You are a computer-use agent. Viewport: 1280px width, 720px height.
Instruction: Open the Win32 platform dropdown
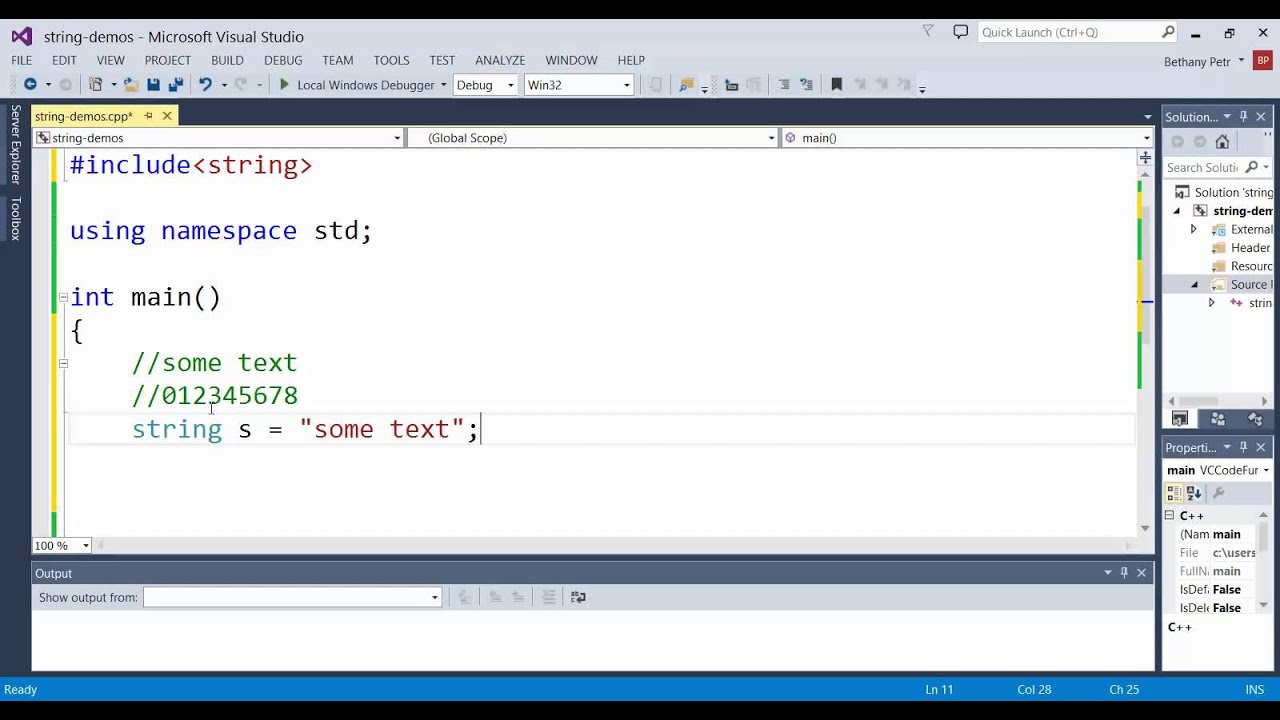tap(627, 85)
